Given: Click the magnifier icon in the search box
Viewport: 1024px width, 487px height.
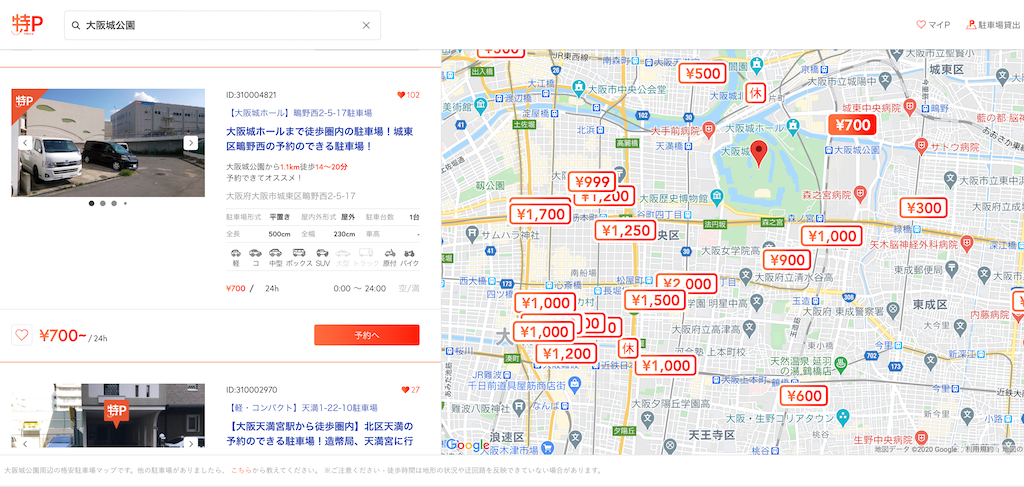Looking at the screenshot, I should (76, 25).
